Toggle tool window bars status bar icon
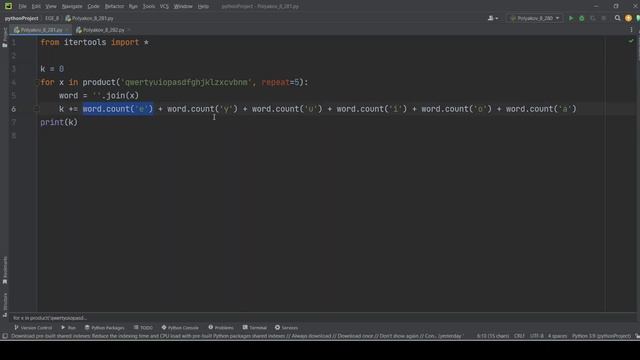 coord(5,336)
